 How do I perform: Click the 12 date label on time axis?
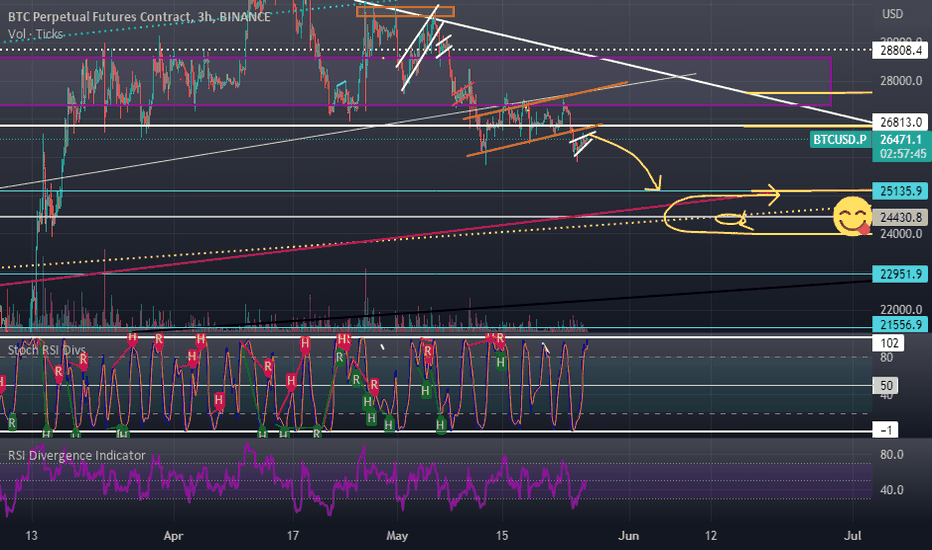[x=711, y=536]
